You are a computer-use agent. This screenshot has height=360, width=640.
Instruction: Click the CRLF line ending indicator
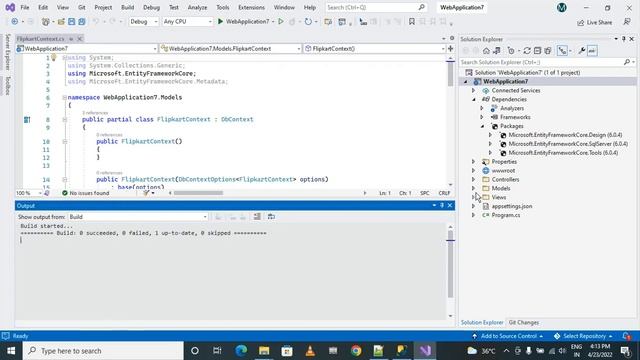[444, 193]
